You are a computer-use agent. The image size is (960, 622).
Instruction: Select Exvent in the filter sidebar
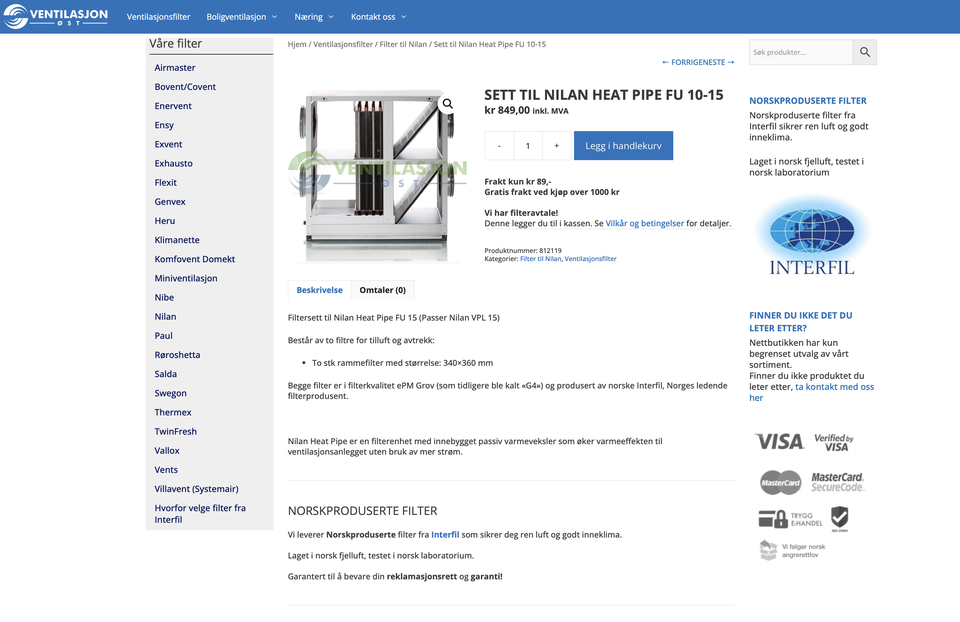(168, 144)
